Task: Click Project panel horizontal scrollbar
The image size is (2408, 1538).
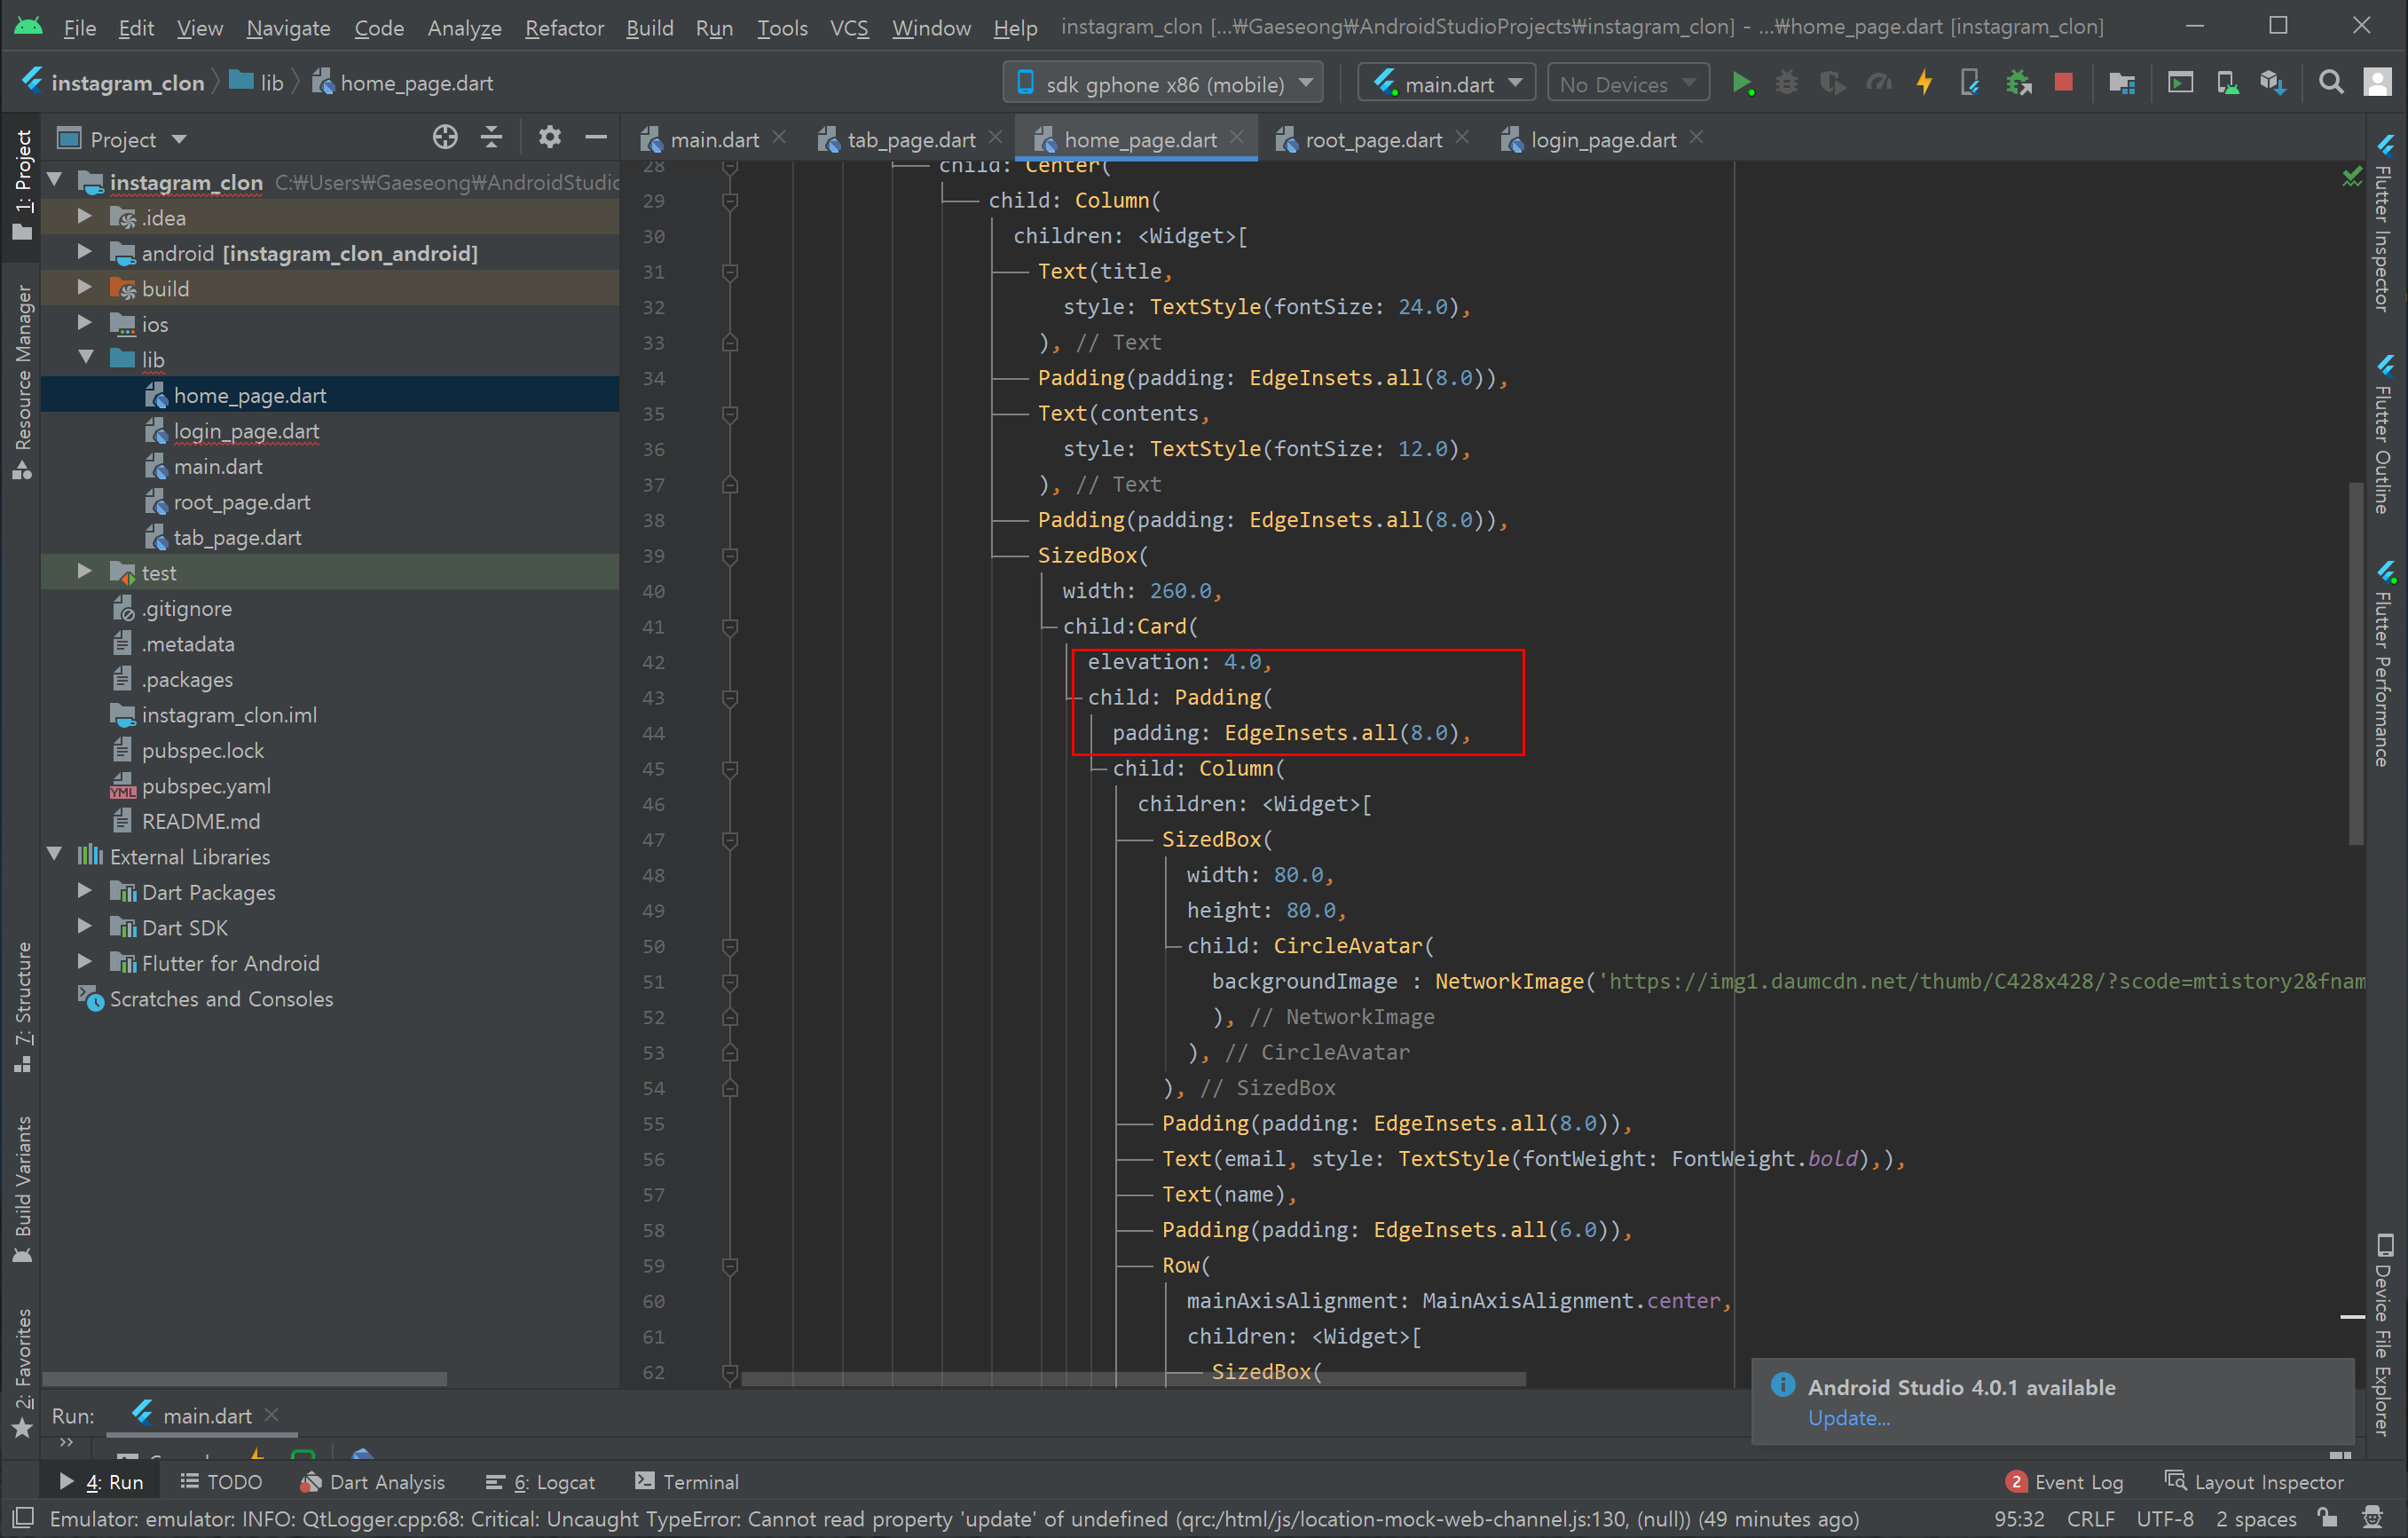Action: point(244,1379)
